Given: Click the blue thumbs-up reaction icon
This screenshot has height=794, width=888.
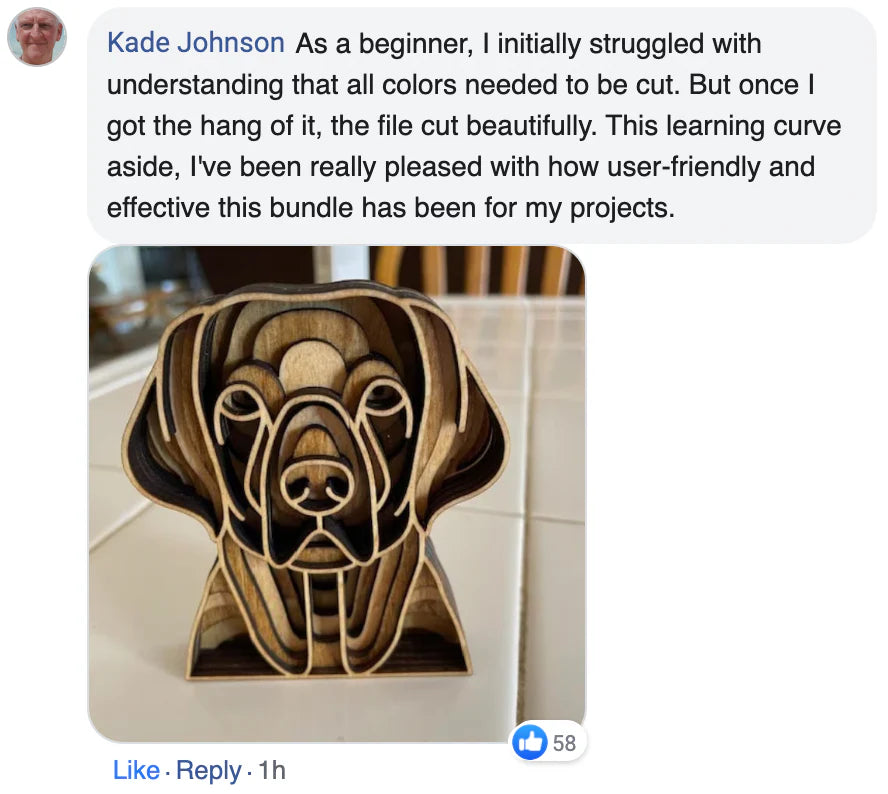Looking at the screenshot, I should point(530,741).
